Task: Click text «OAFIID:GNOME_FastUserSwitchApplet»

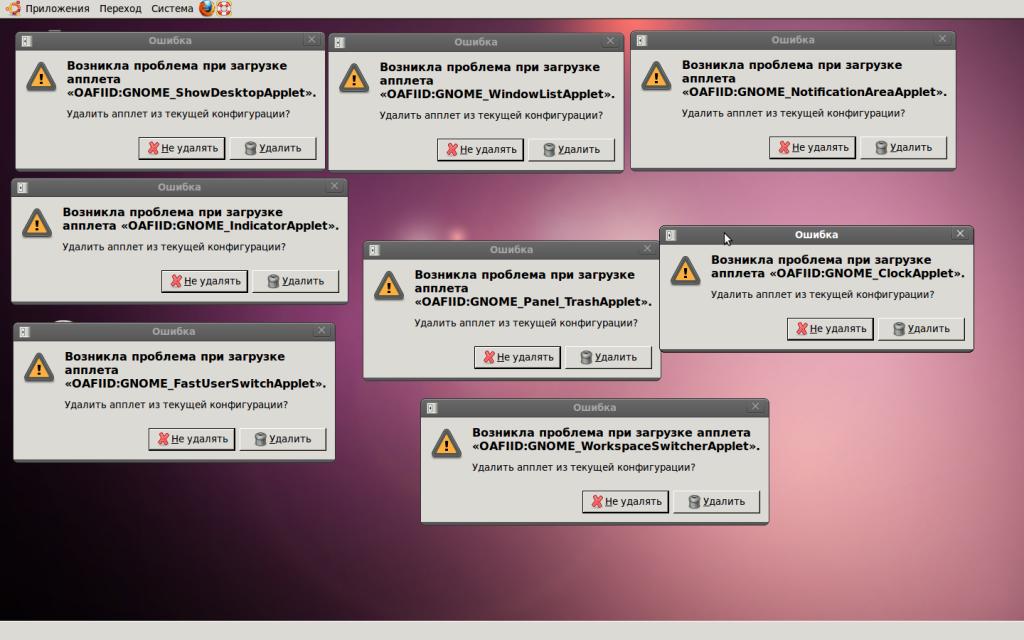Action: (195, 383)
